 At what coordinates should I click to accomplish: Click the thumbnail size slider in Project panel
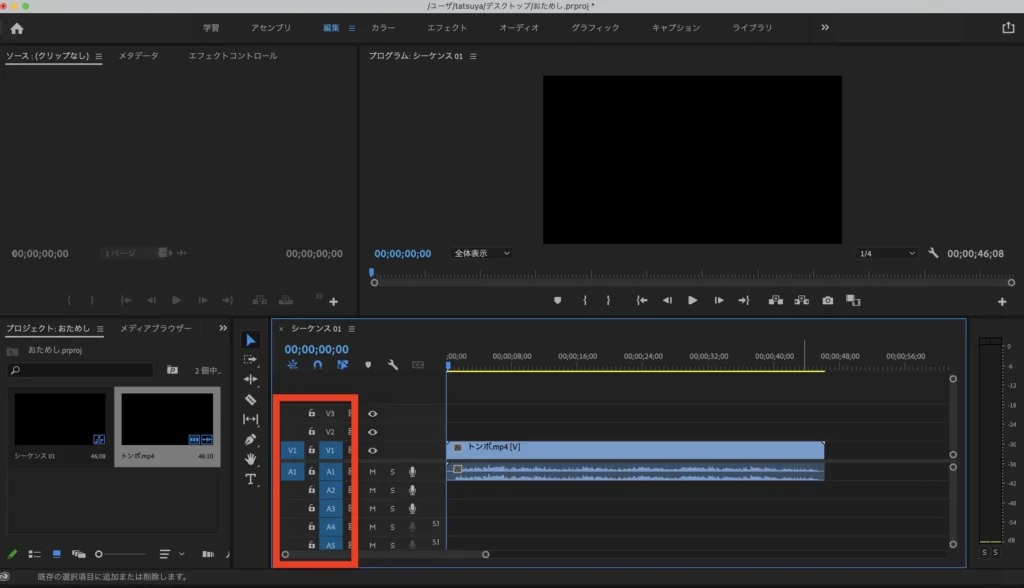99,554
